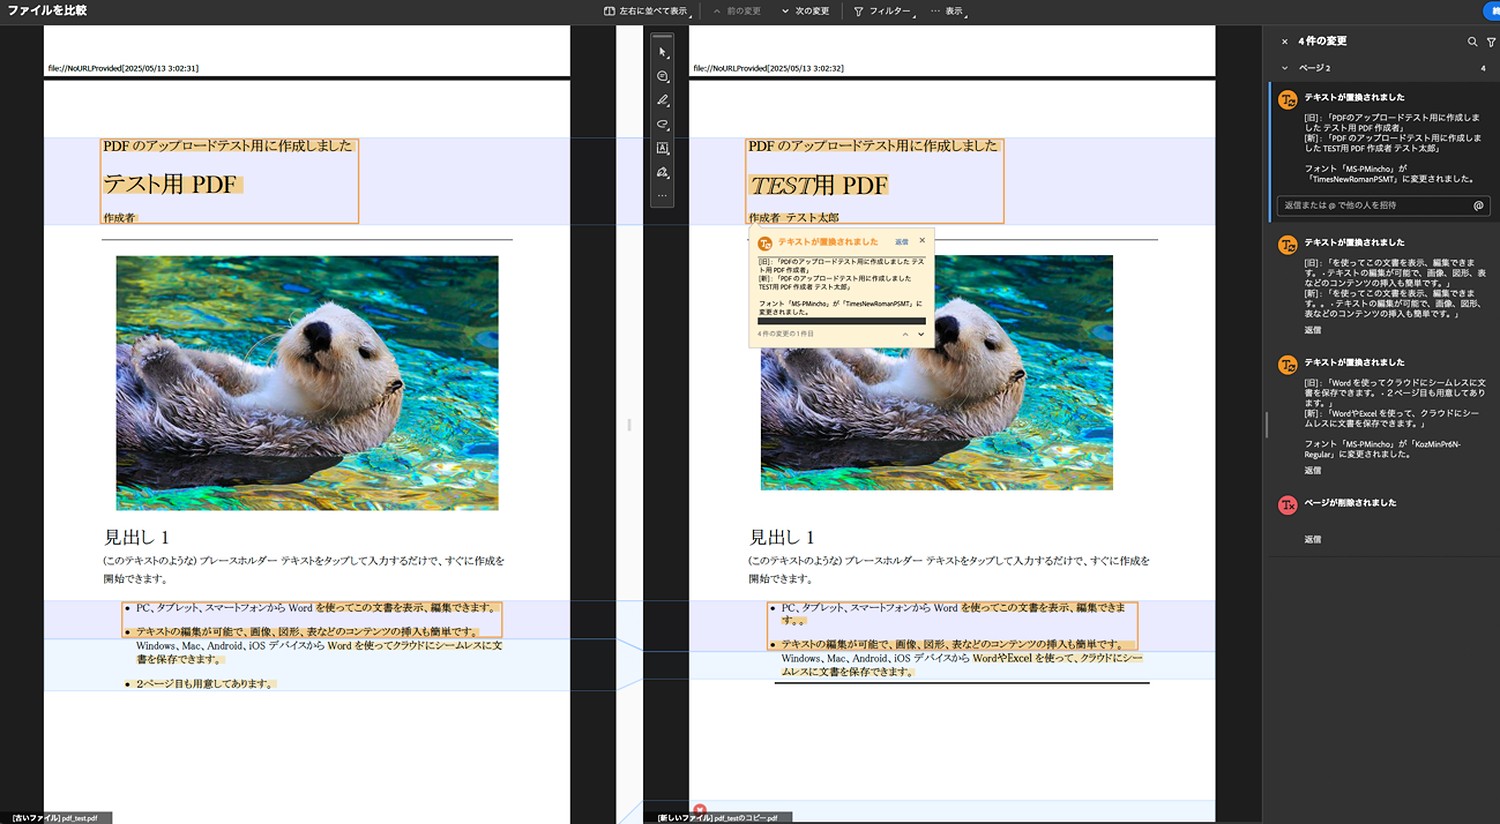The image size is (1500, 824).
Task: Click down chevron in popup footer
Action: [921, 334]
